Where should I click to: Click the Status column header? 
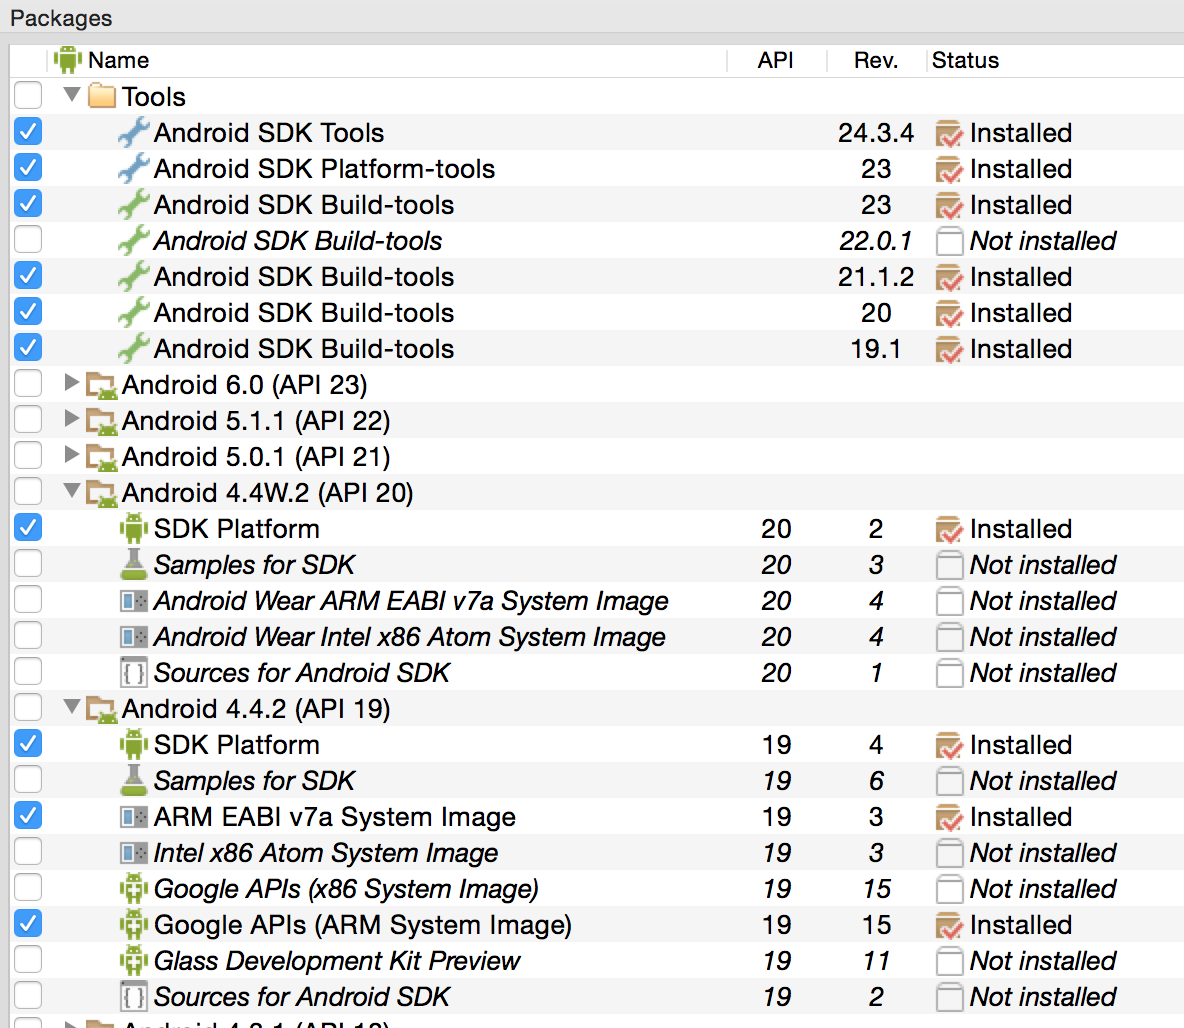tap(965, 60)
